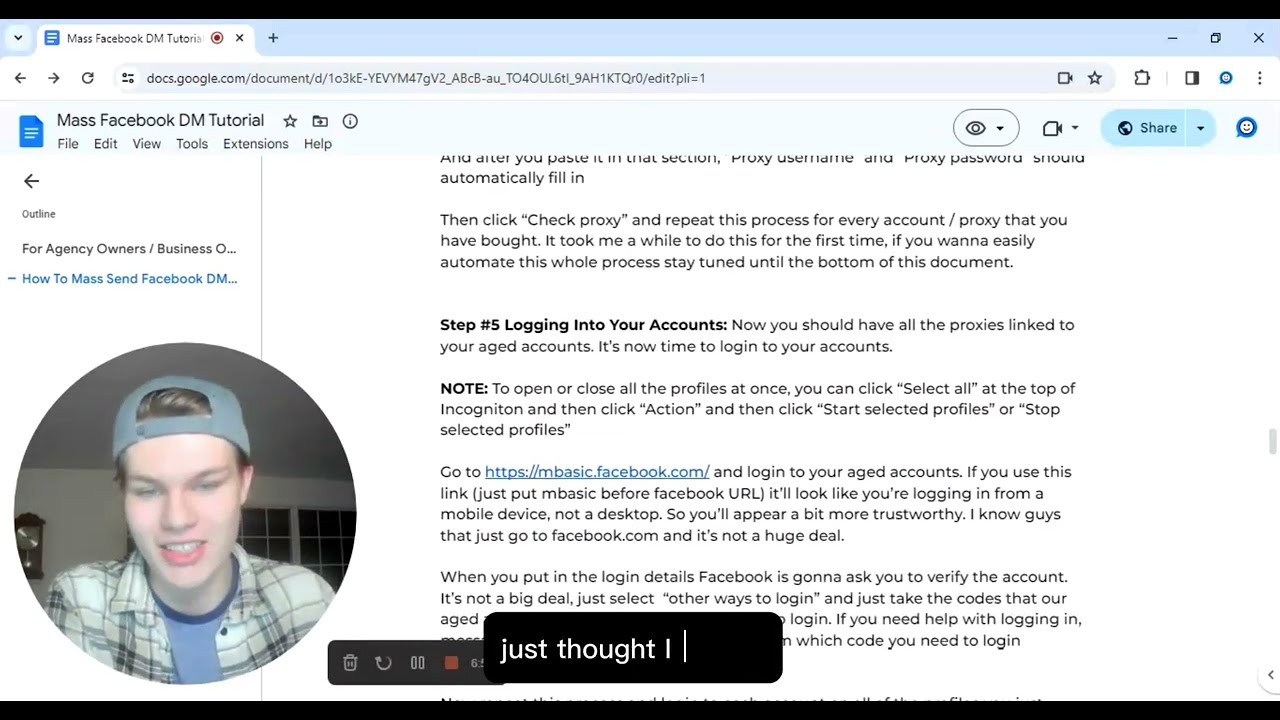Open the Extensions menu
The image size is (1280, 720).
pyautogui.click(x=256, y=144)
